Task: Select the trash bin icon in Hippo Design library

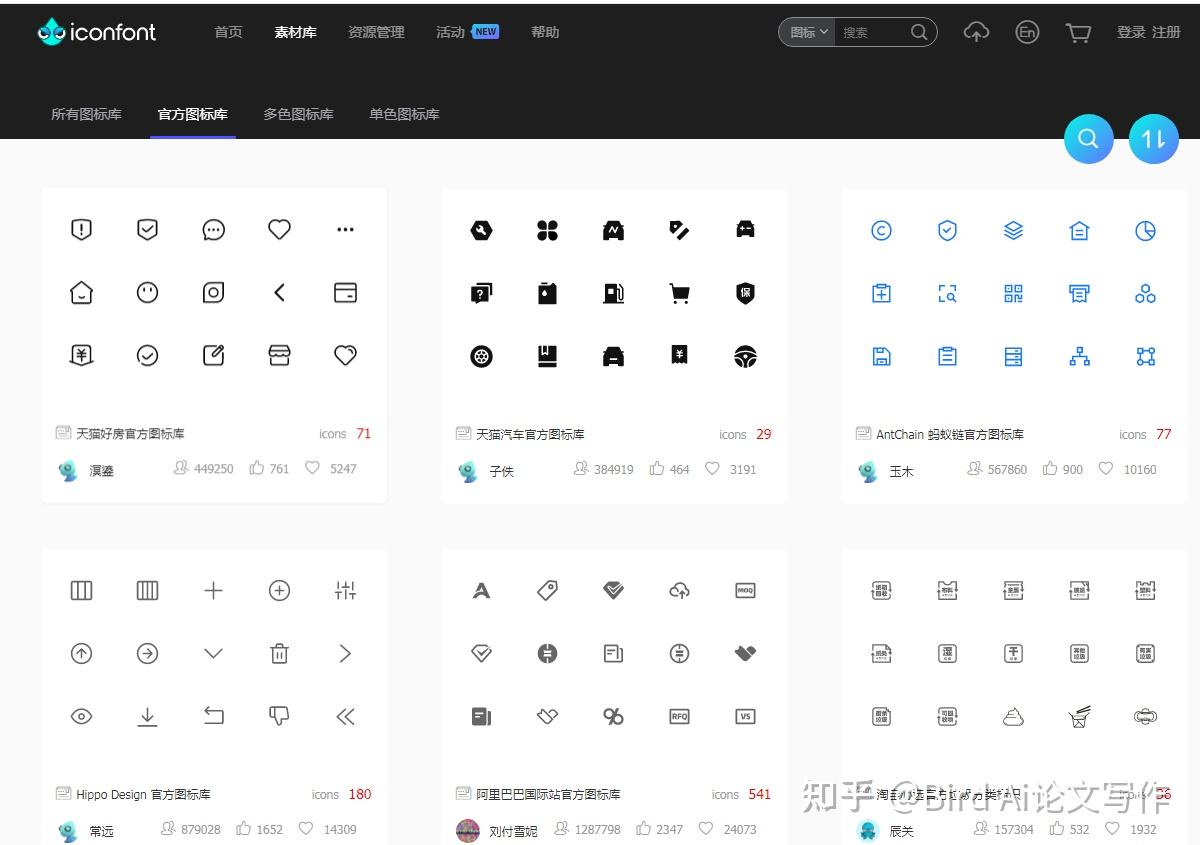Action: [279, 653]
